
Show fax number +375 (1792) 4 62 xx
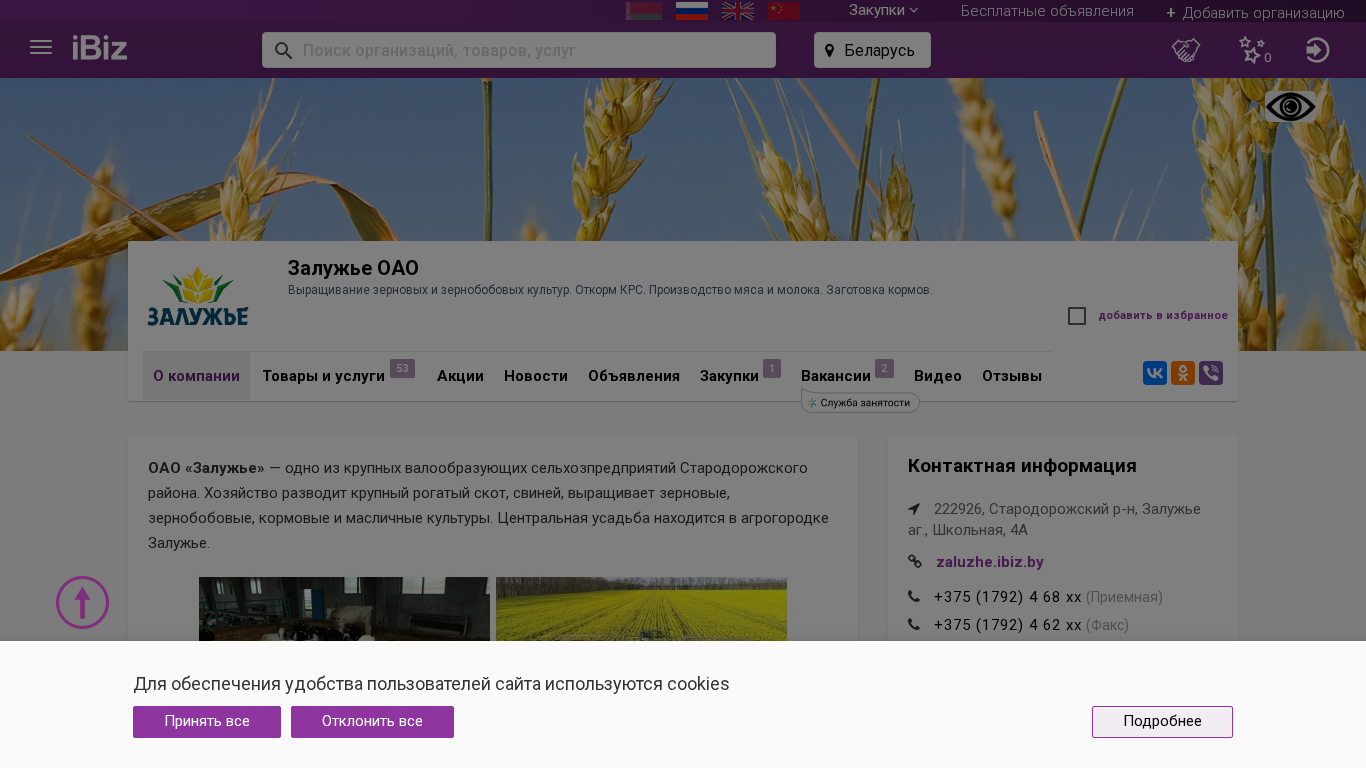click(1008, 625)
